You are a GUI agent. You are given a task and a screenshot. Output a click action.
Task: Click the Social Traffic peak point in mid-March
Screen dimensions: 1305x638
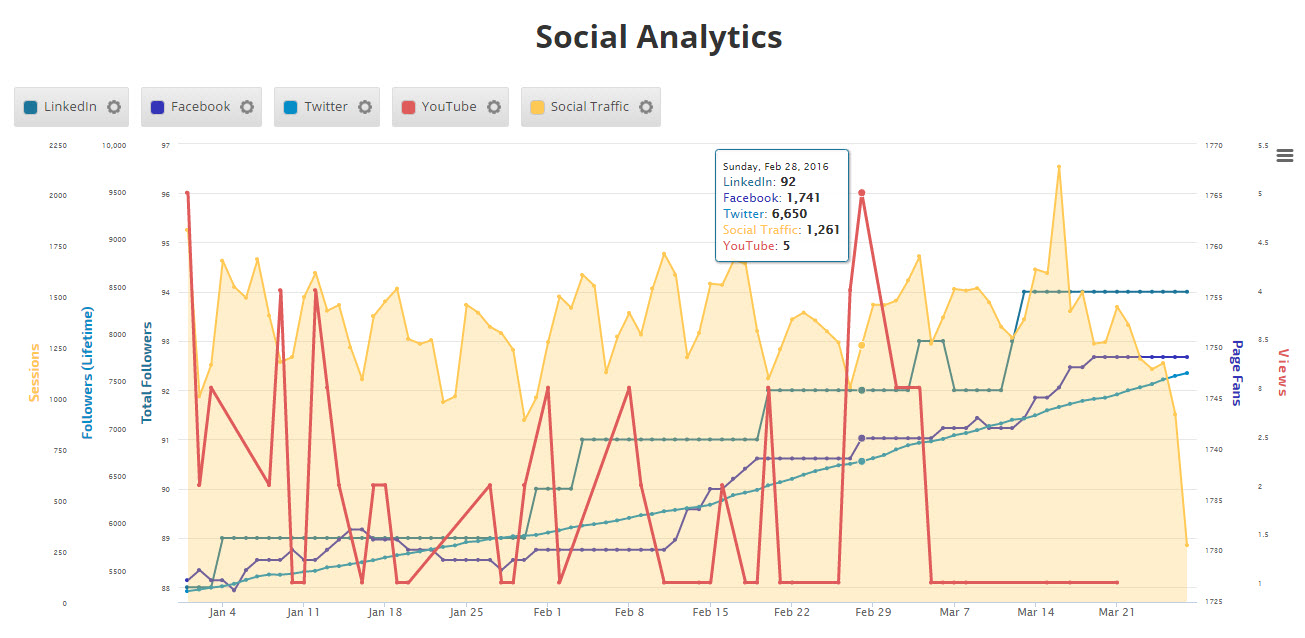point(1058,167)
